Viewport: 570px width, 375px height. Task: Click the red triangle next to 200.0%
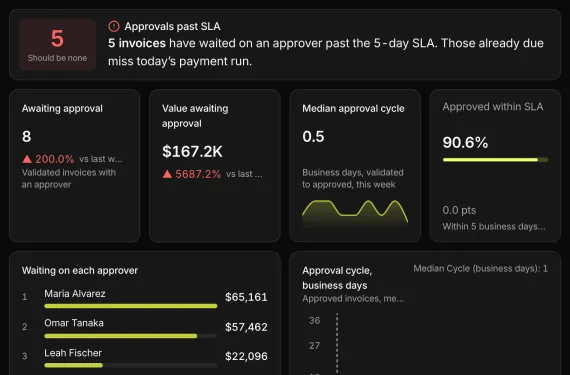(x=27, y=159)
